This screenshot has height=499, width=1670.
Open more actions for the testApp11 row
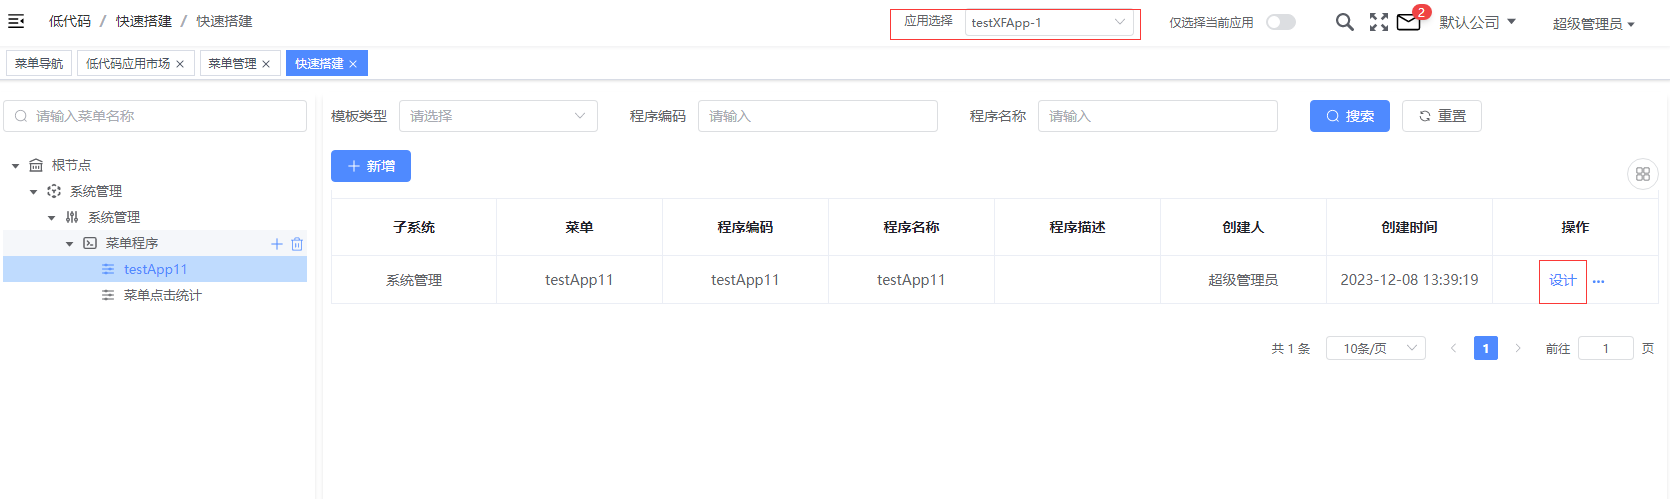click(1598, 281)
